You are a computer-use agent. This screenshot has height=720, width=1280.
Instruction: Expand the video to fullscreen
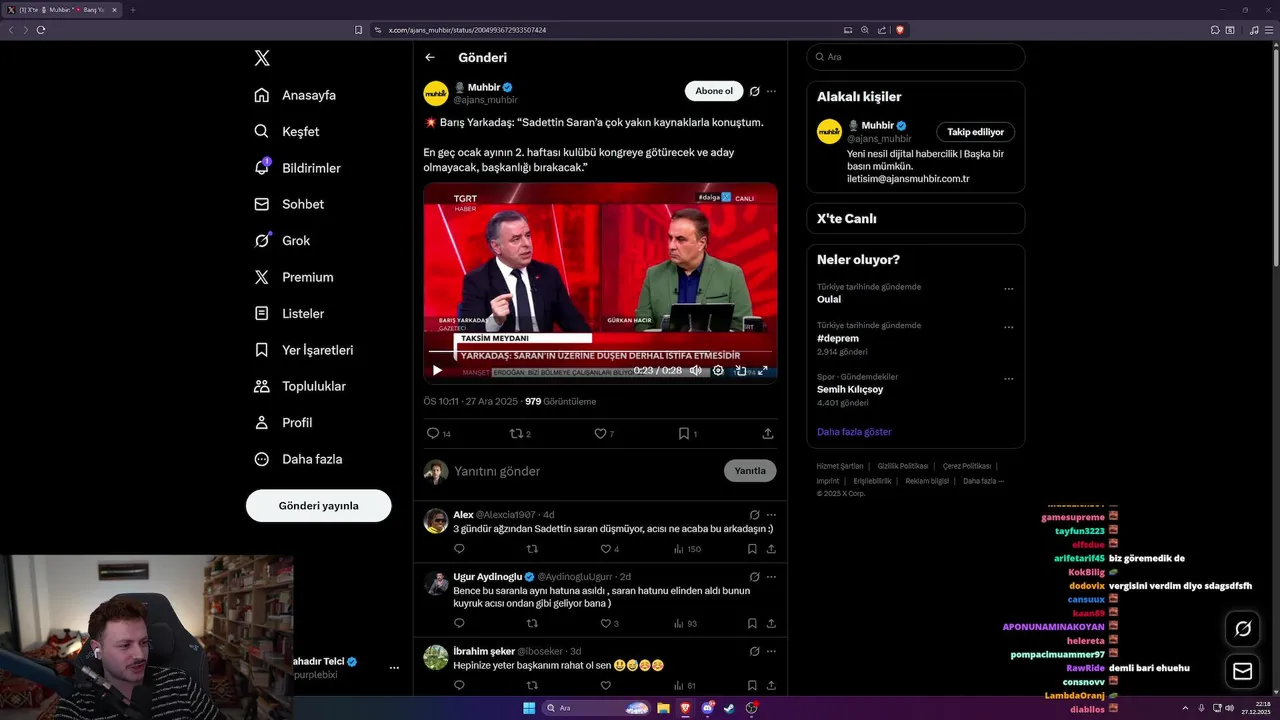point(763,370)
